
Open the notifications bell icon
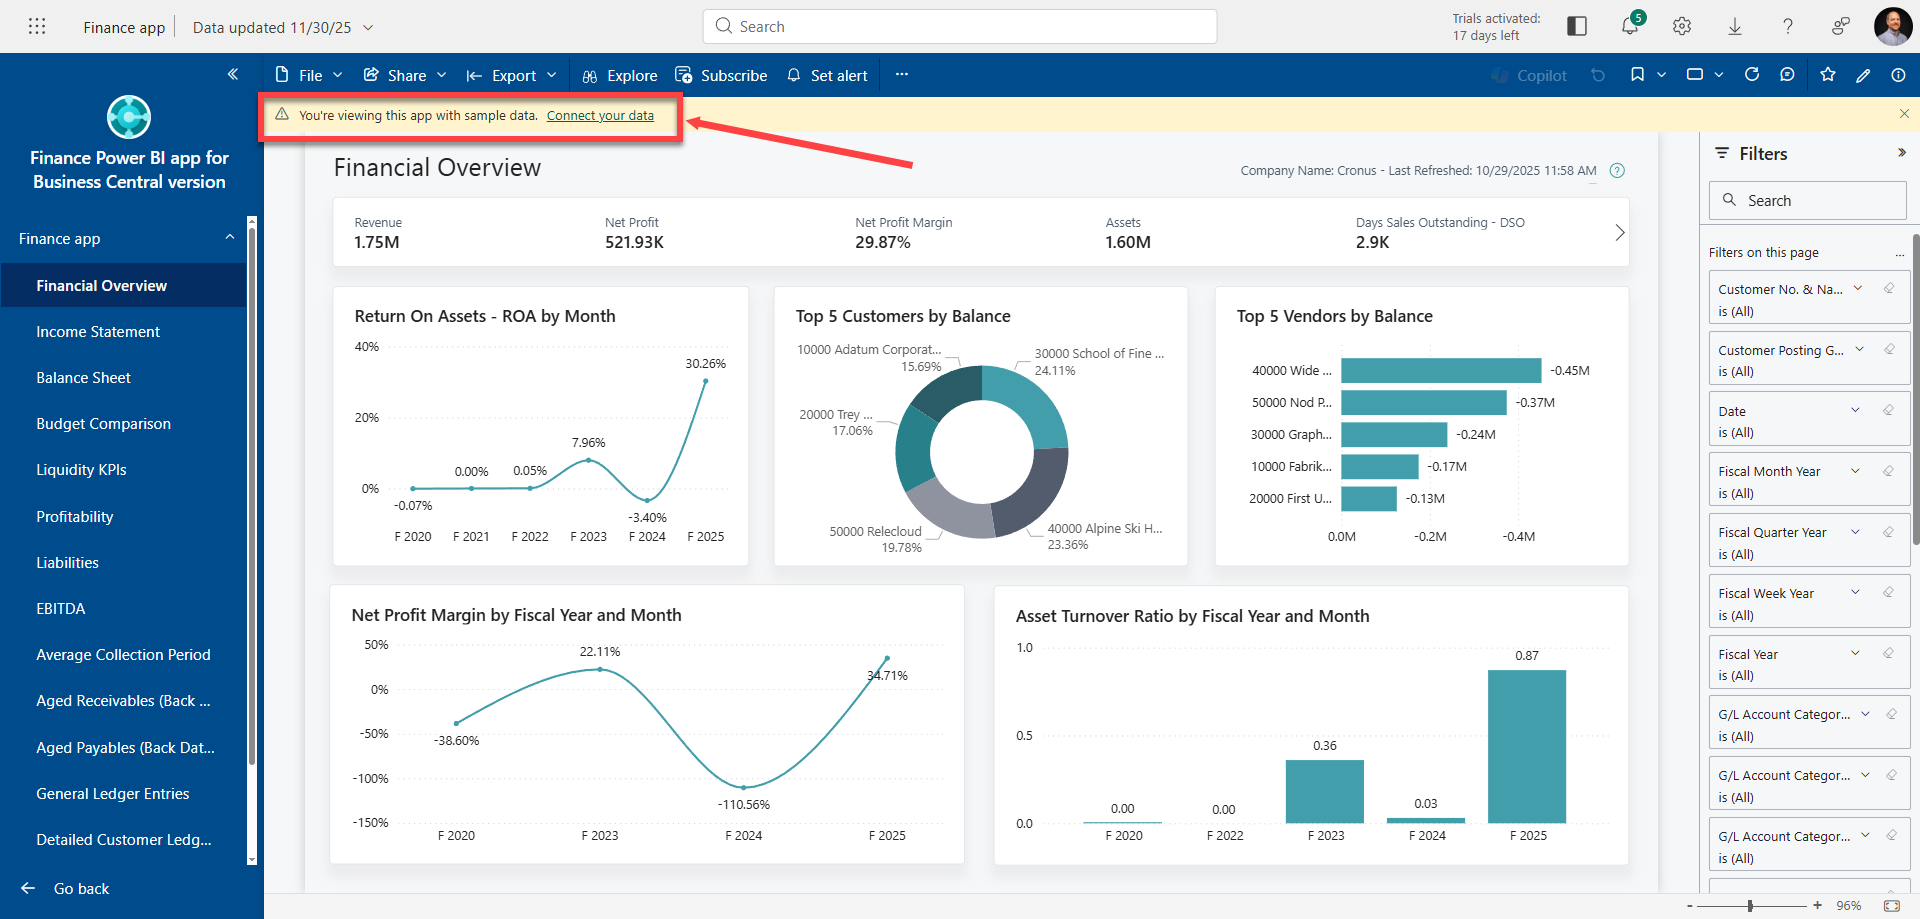1630,27
